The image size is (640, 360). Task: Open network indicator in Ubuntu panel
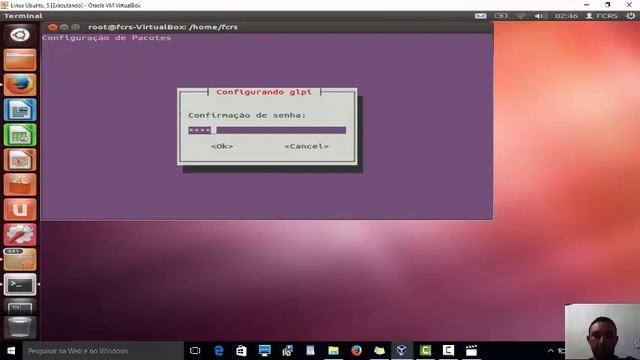point(521,16)
